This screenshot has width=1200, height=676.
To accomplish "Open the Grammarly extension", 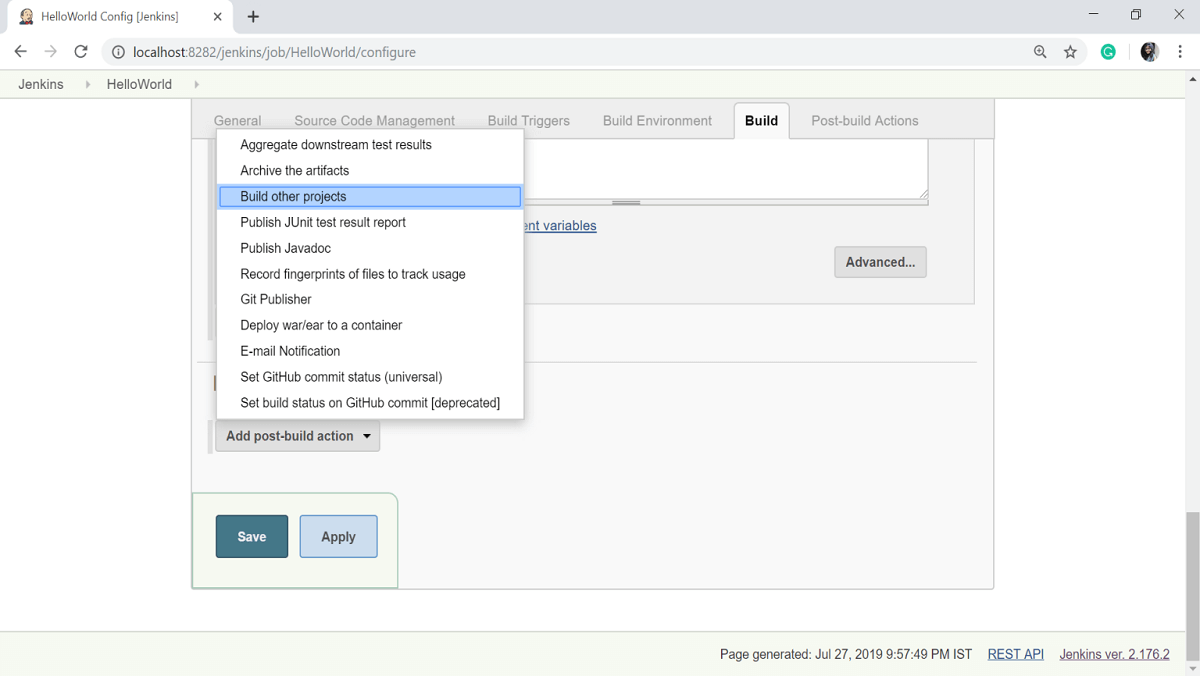I will (1108, 52).
